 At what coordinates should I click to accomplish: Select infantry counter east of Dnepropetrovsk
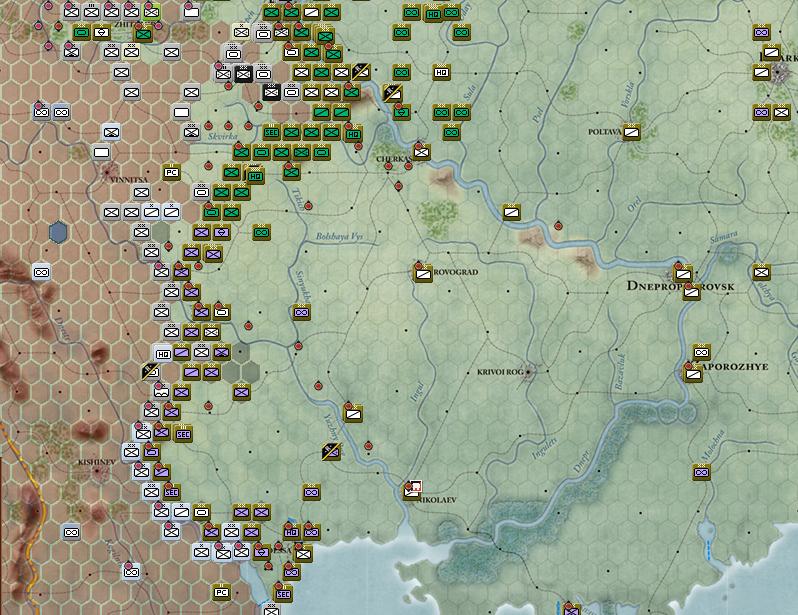(x=761, y=272)
